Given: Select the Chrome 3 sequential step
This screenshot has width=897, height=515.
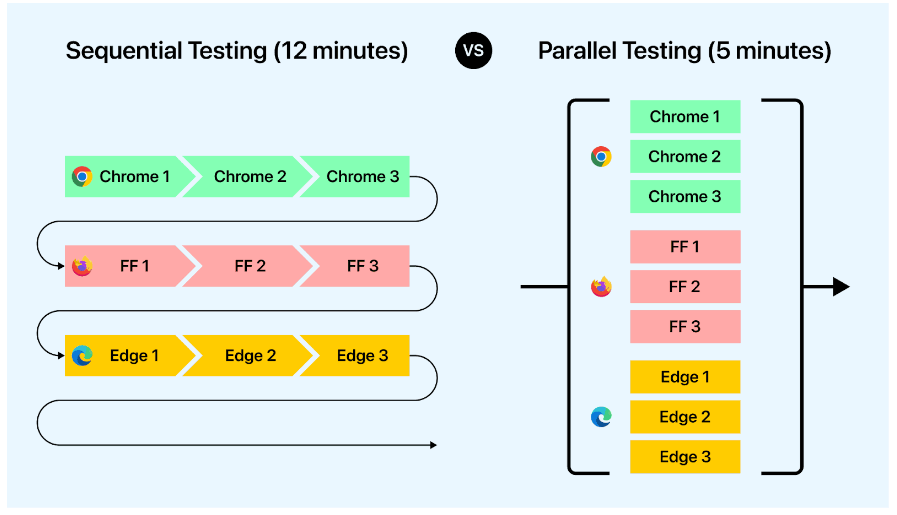Looking at the screenshot, I should [x=358, y=177].
